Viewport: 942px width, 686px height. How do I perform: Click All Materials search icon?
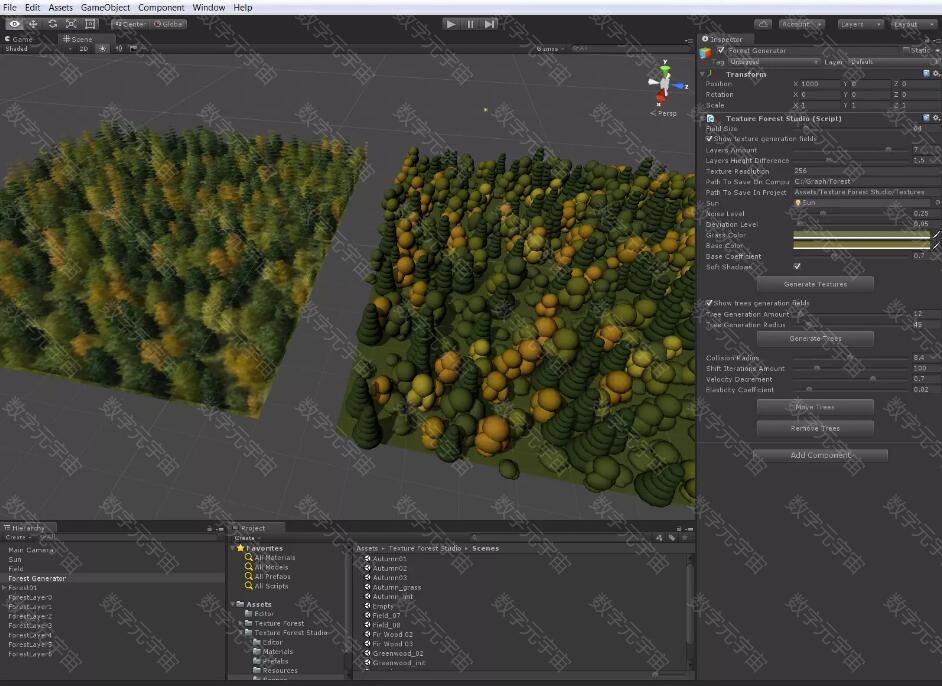click(x=248, y=558)
